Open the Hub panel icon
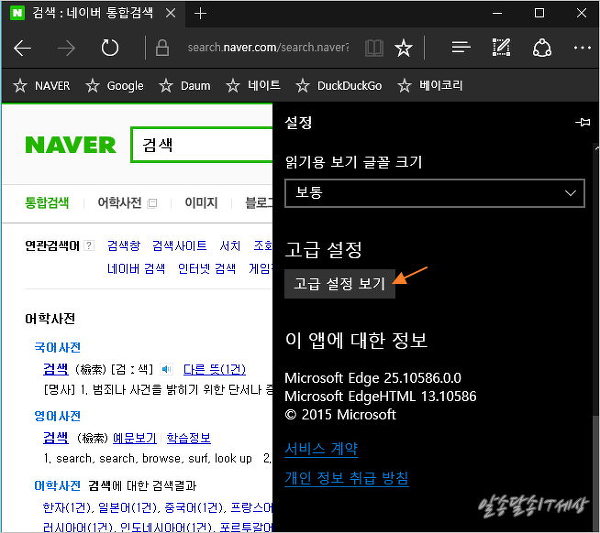This screenshot has width=600, height=533. (x=460, y=48)
